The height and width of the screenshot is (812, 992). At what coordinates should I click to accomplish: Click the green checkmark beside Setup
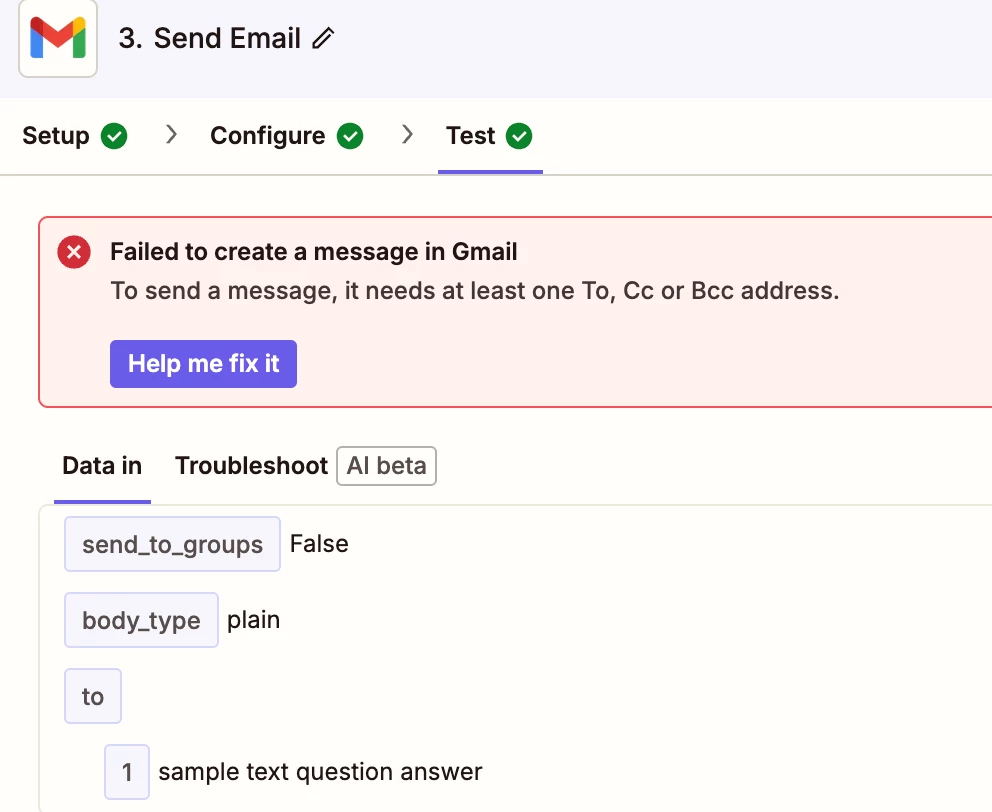click(x=114, y=136)
